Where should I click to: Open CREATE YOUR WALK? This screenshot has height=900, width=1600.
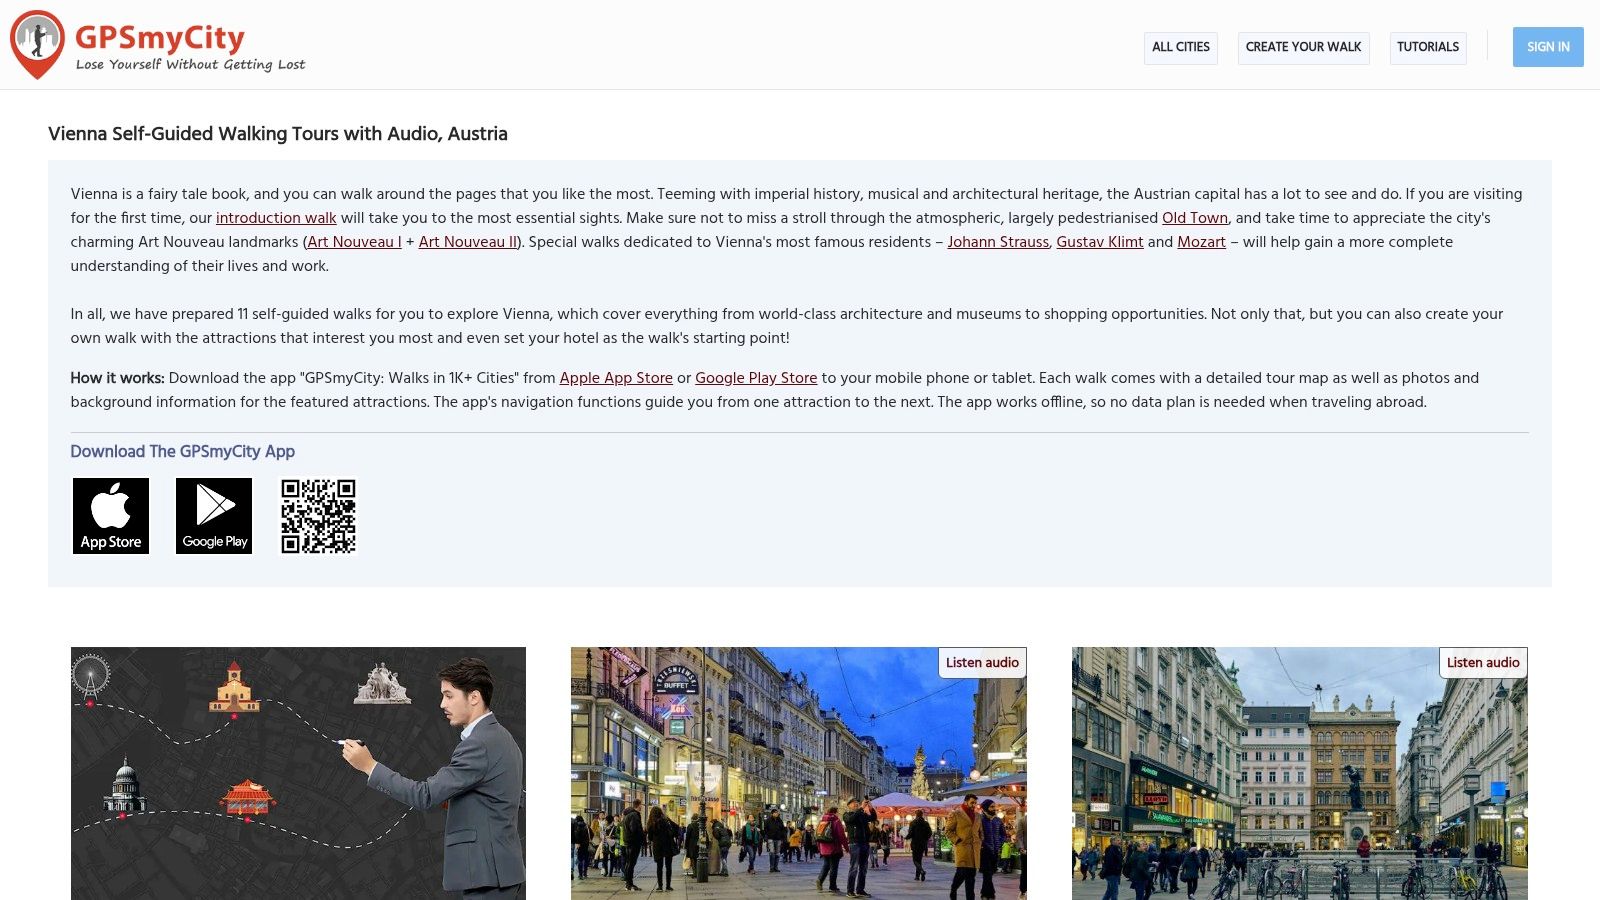1303,47
